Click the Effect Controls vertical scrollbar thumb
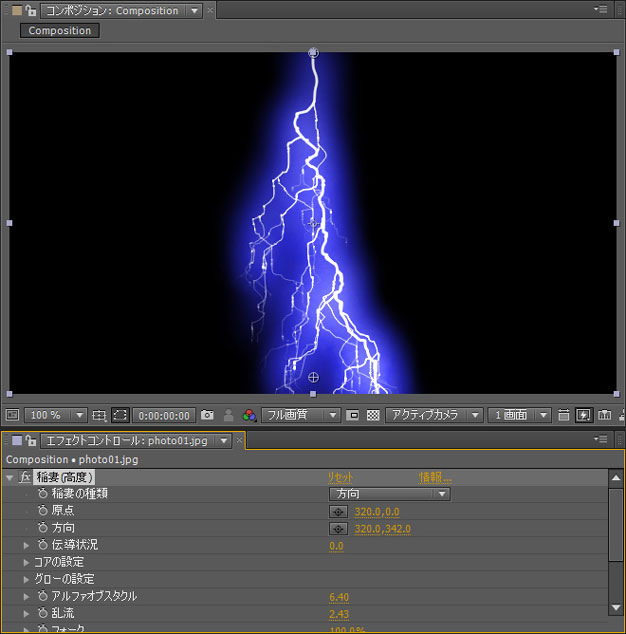This screenshot has height=634, width=626. pyautogui.click(x=616, y=524)
